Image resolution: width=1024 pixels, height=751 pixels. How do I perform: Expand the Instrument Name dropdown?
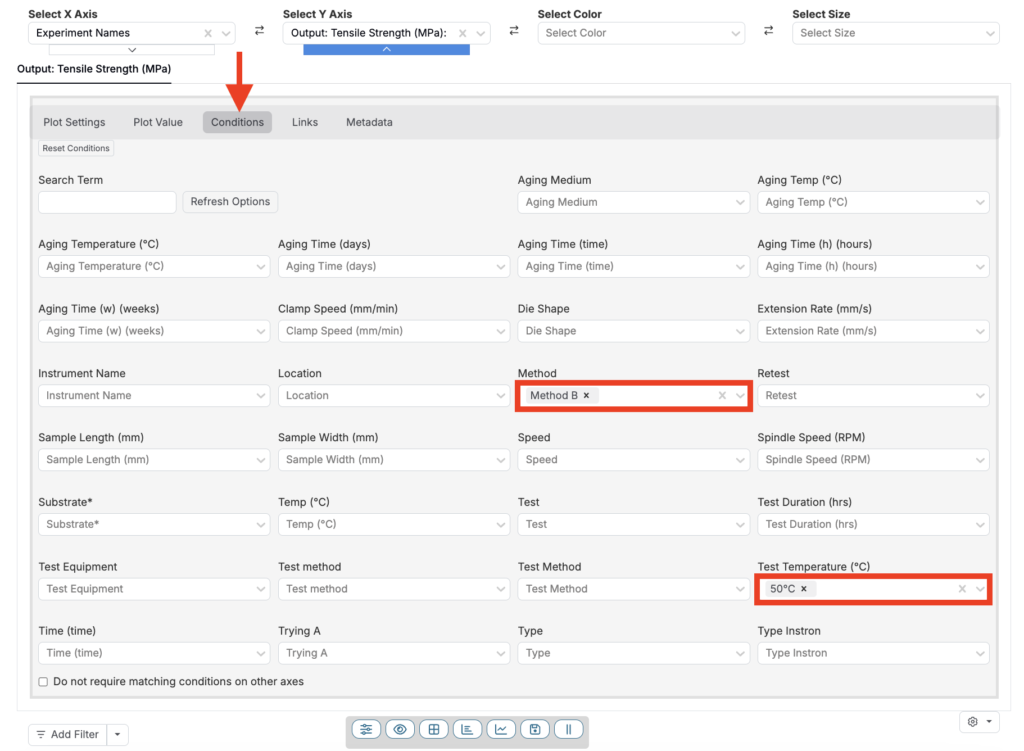click(153, 396)
